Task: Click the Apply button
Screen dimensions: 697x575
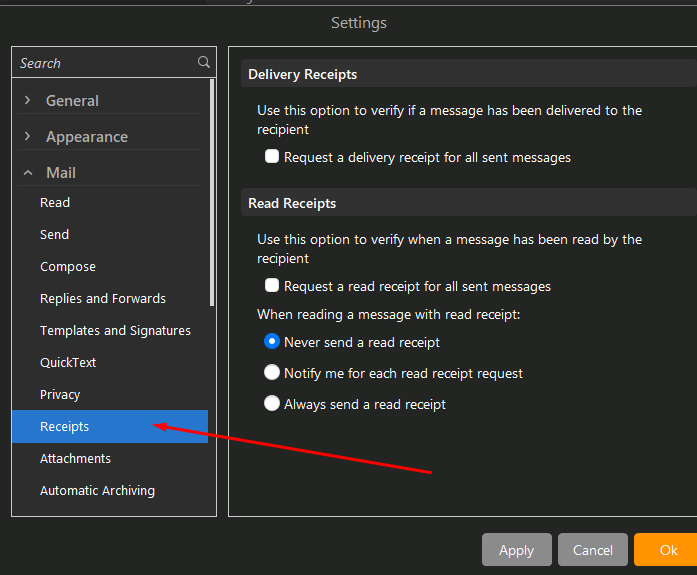Action: 517,550
